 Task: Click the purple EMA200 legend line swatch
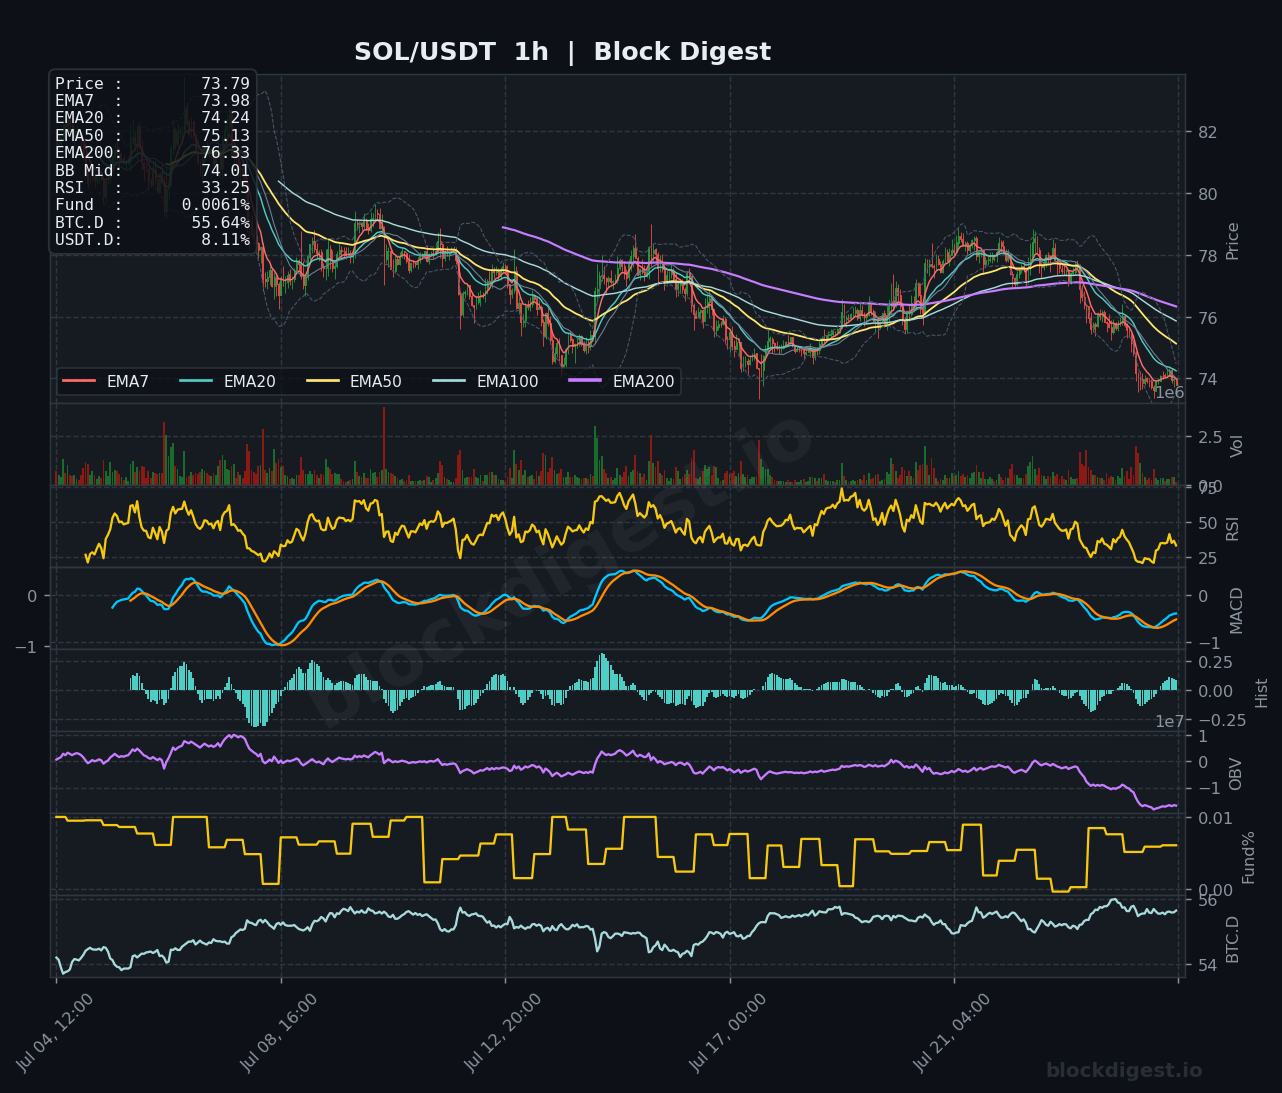[586, 381]
